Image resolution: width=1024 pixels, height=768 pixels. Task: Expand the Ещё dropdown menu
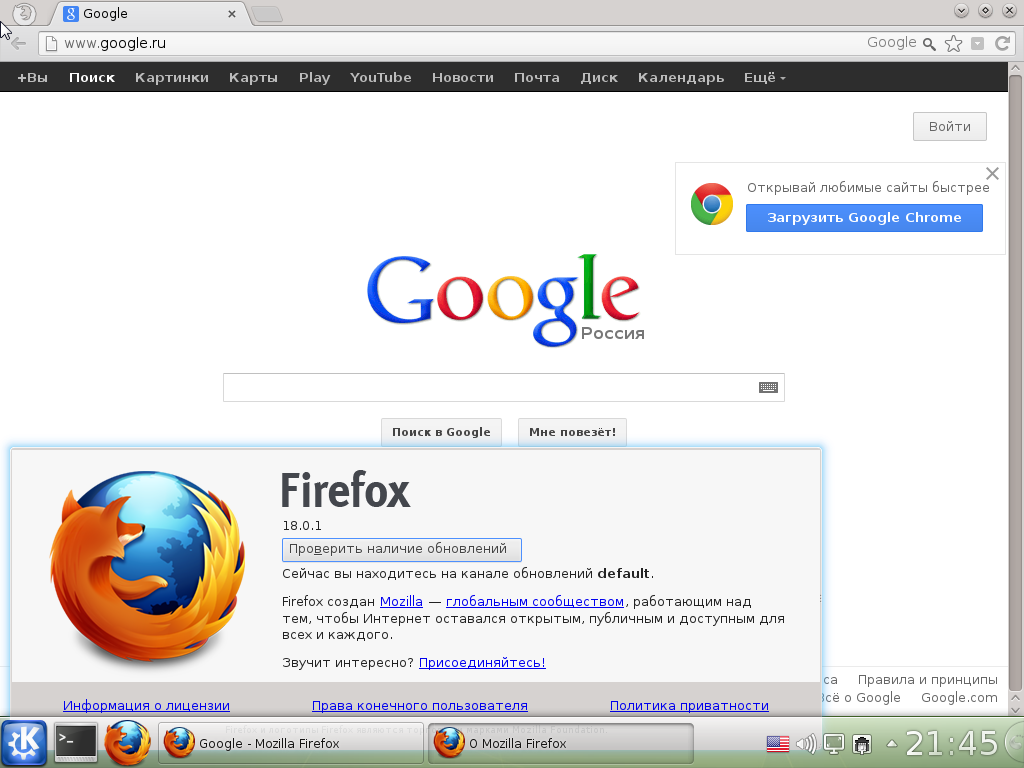pos(765,78)
